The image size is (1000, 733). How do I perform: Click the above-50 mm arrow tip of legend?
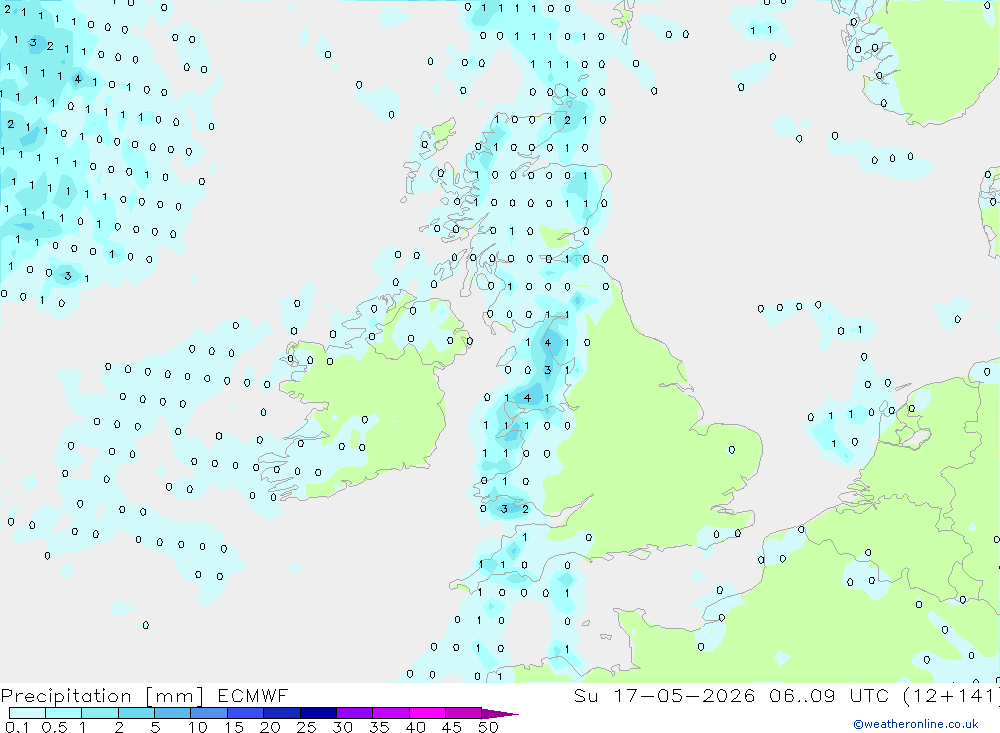(500, 714)
